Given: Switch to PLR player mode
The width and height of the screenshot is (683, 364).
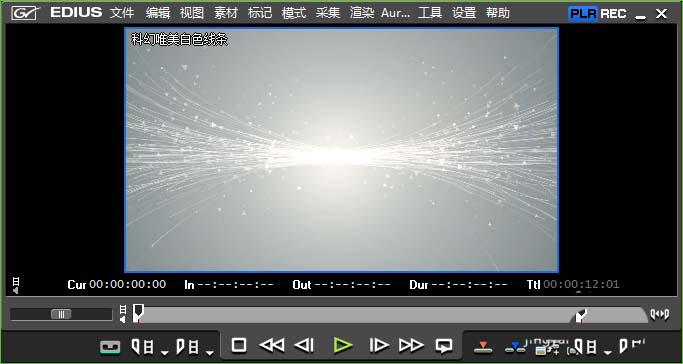Looking at the screenshot, I should click(583, 13).
